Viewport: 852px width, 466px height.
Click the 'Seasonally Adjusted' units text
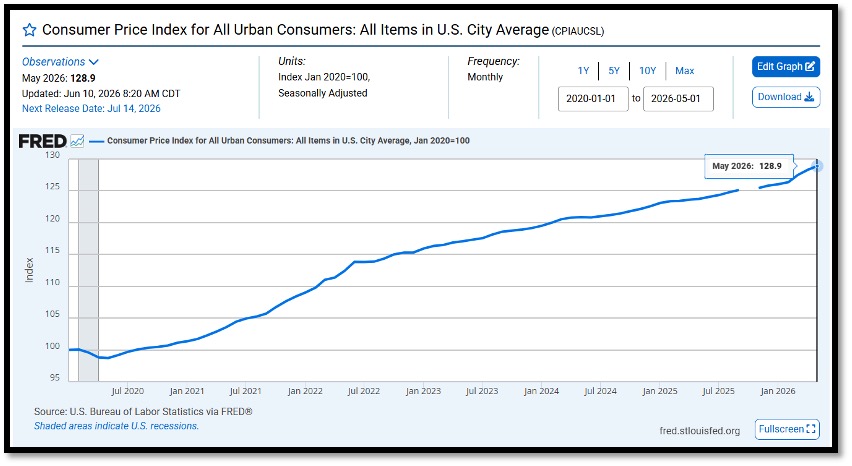coord(323,93)
